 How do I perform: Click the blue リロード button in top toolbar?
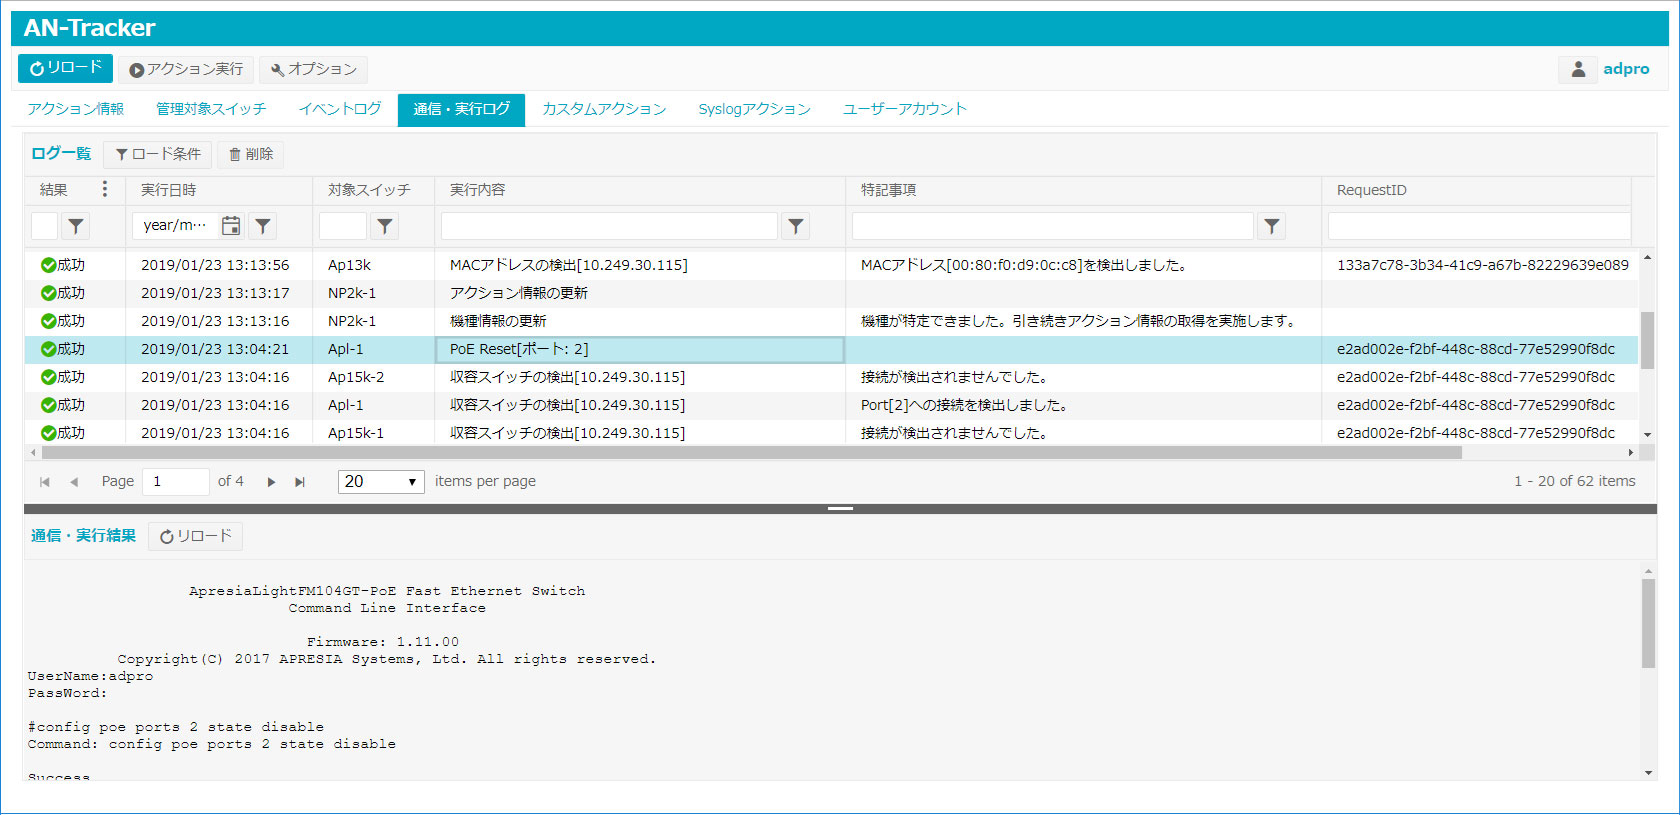coord(65,68)
